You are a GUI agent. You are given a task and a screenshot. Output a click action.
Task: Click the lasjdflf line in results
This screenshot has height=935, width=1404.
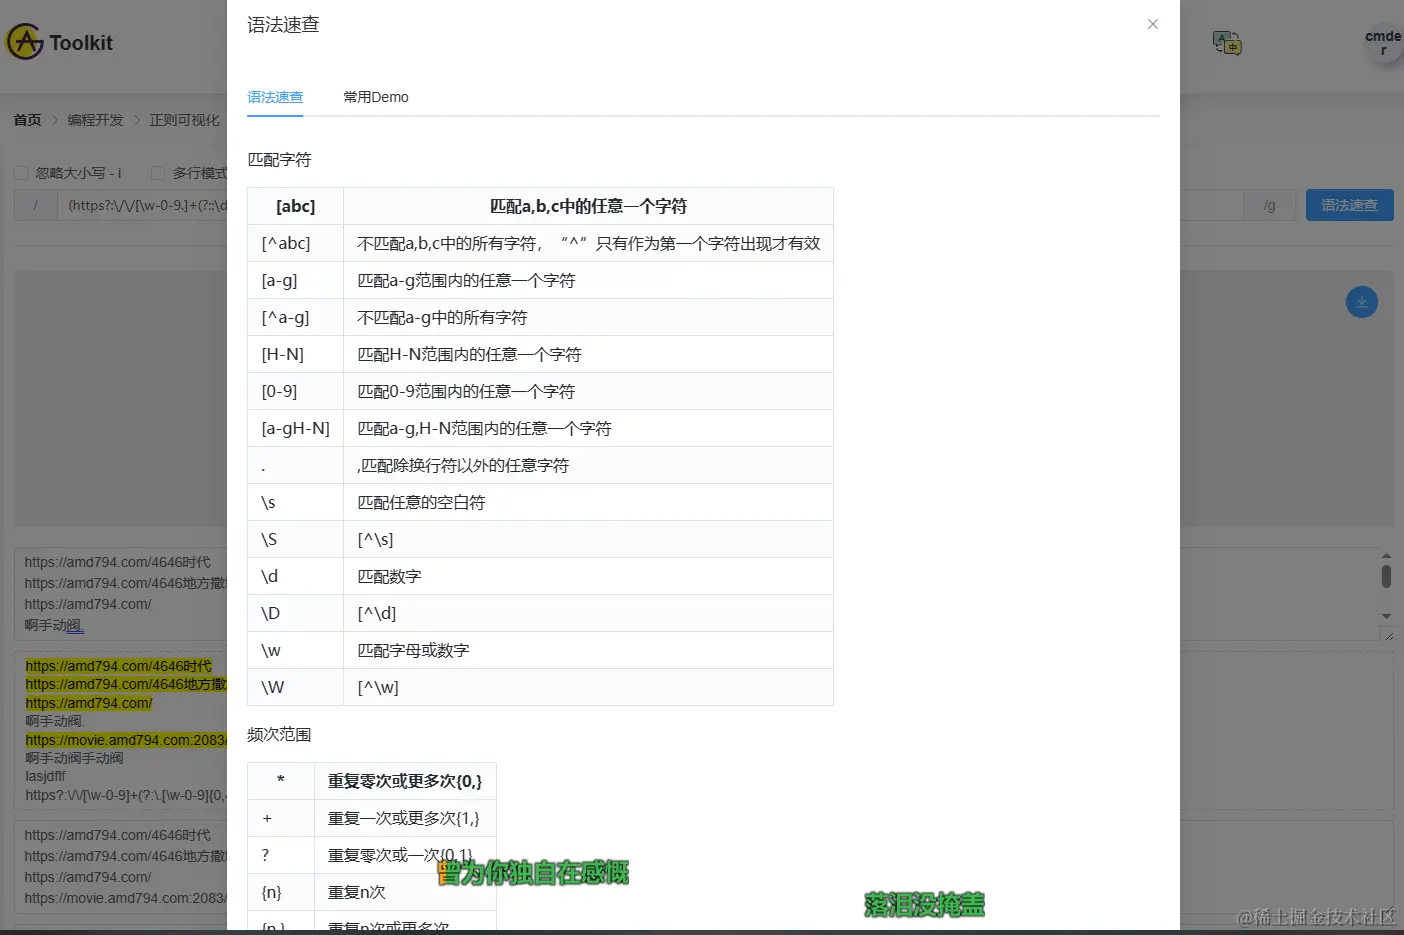(x=45, y=776)
